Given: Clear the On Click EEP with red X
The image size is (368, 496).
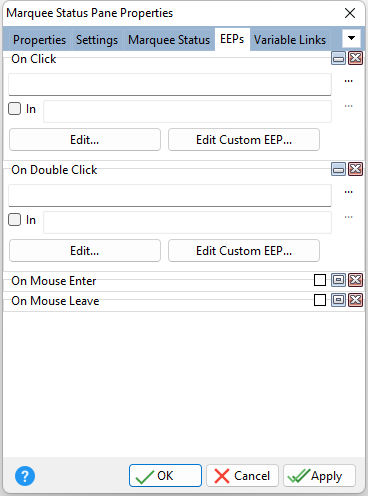Looking at the screenshot, I should (355, 58).
